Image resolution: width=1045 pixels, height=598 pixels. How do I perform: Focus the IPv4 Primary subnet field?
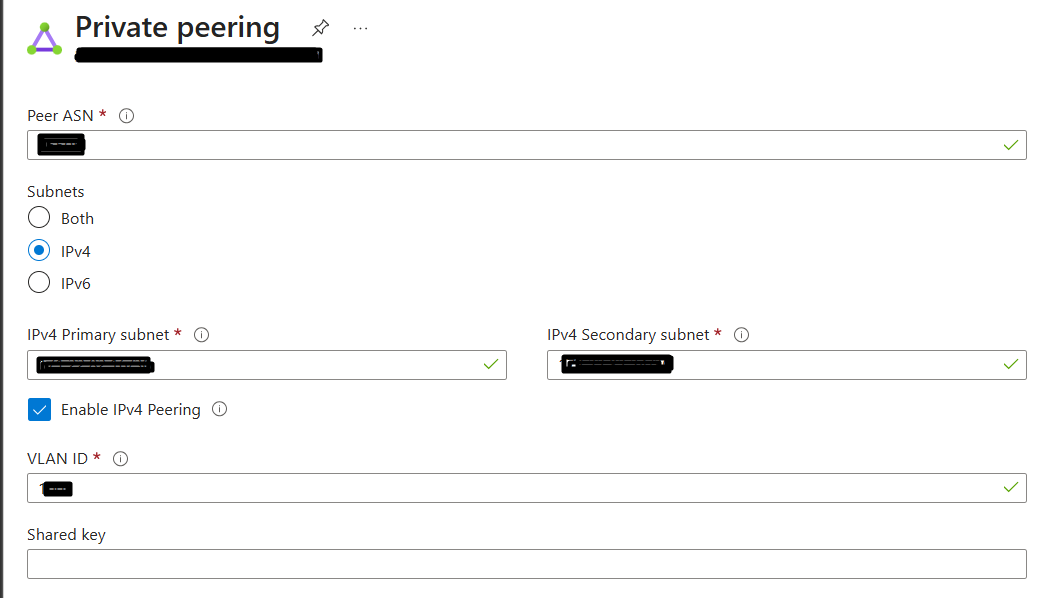267,365
